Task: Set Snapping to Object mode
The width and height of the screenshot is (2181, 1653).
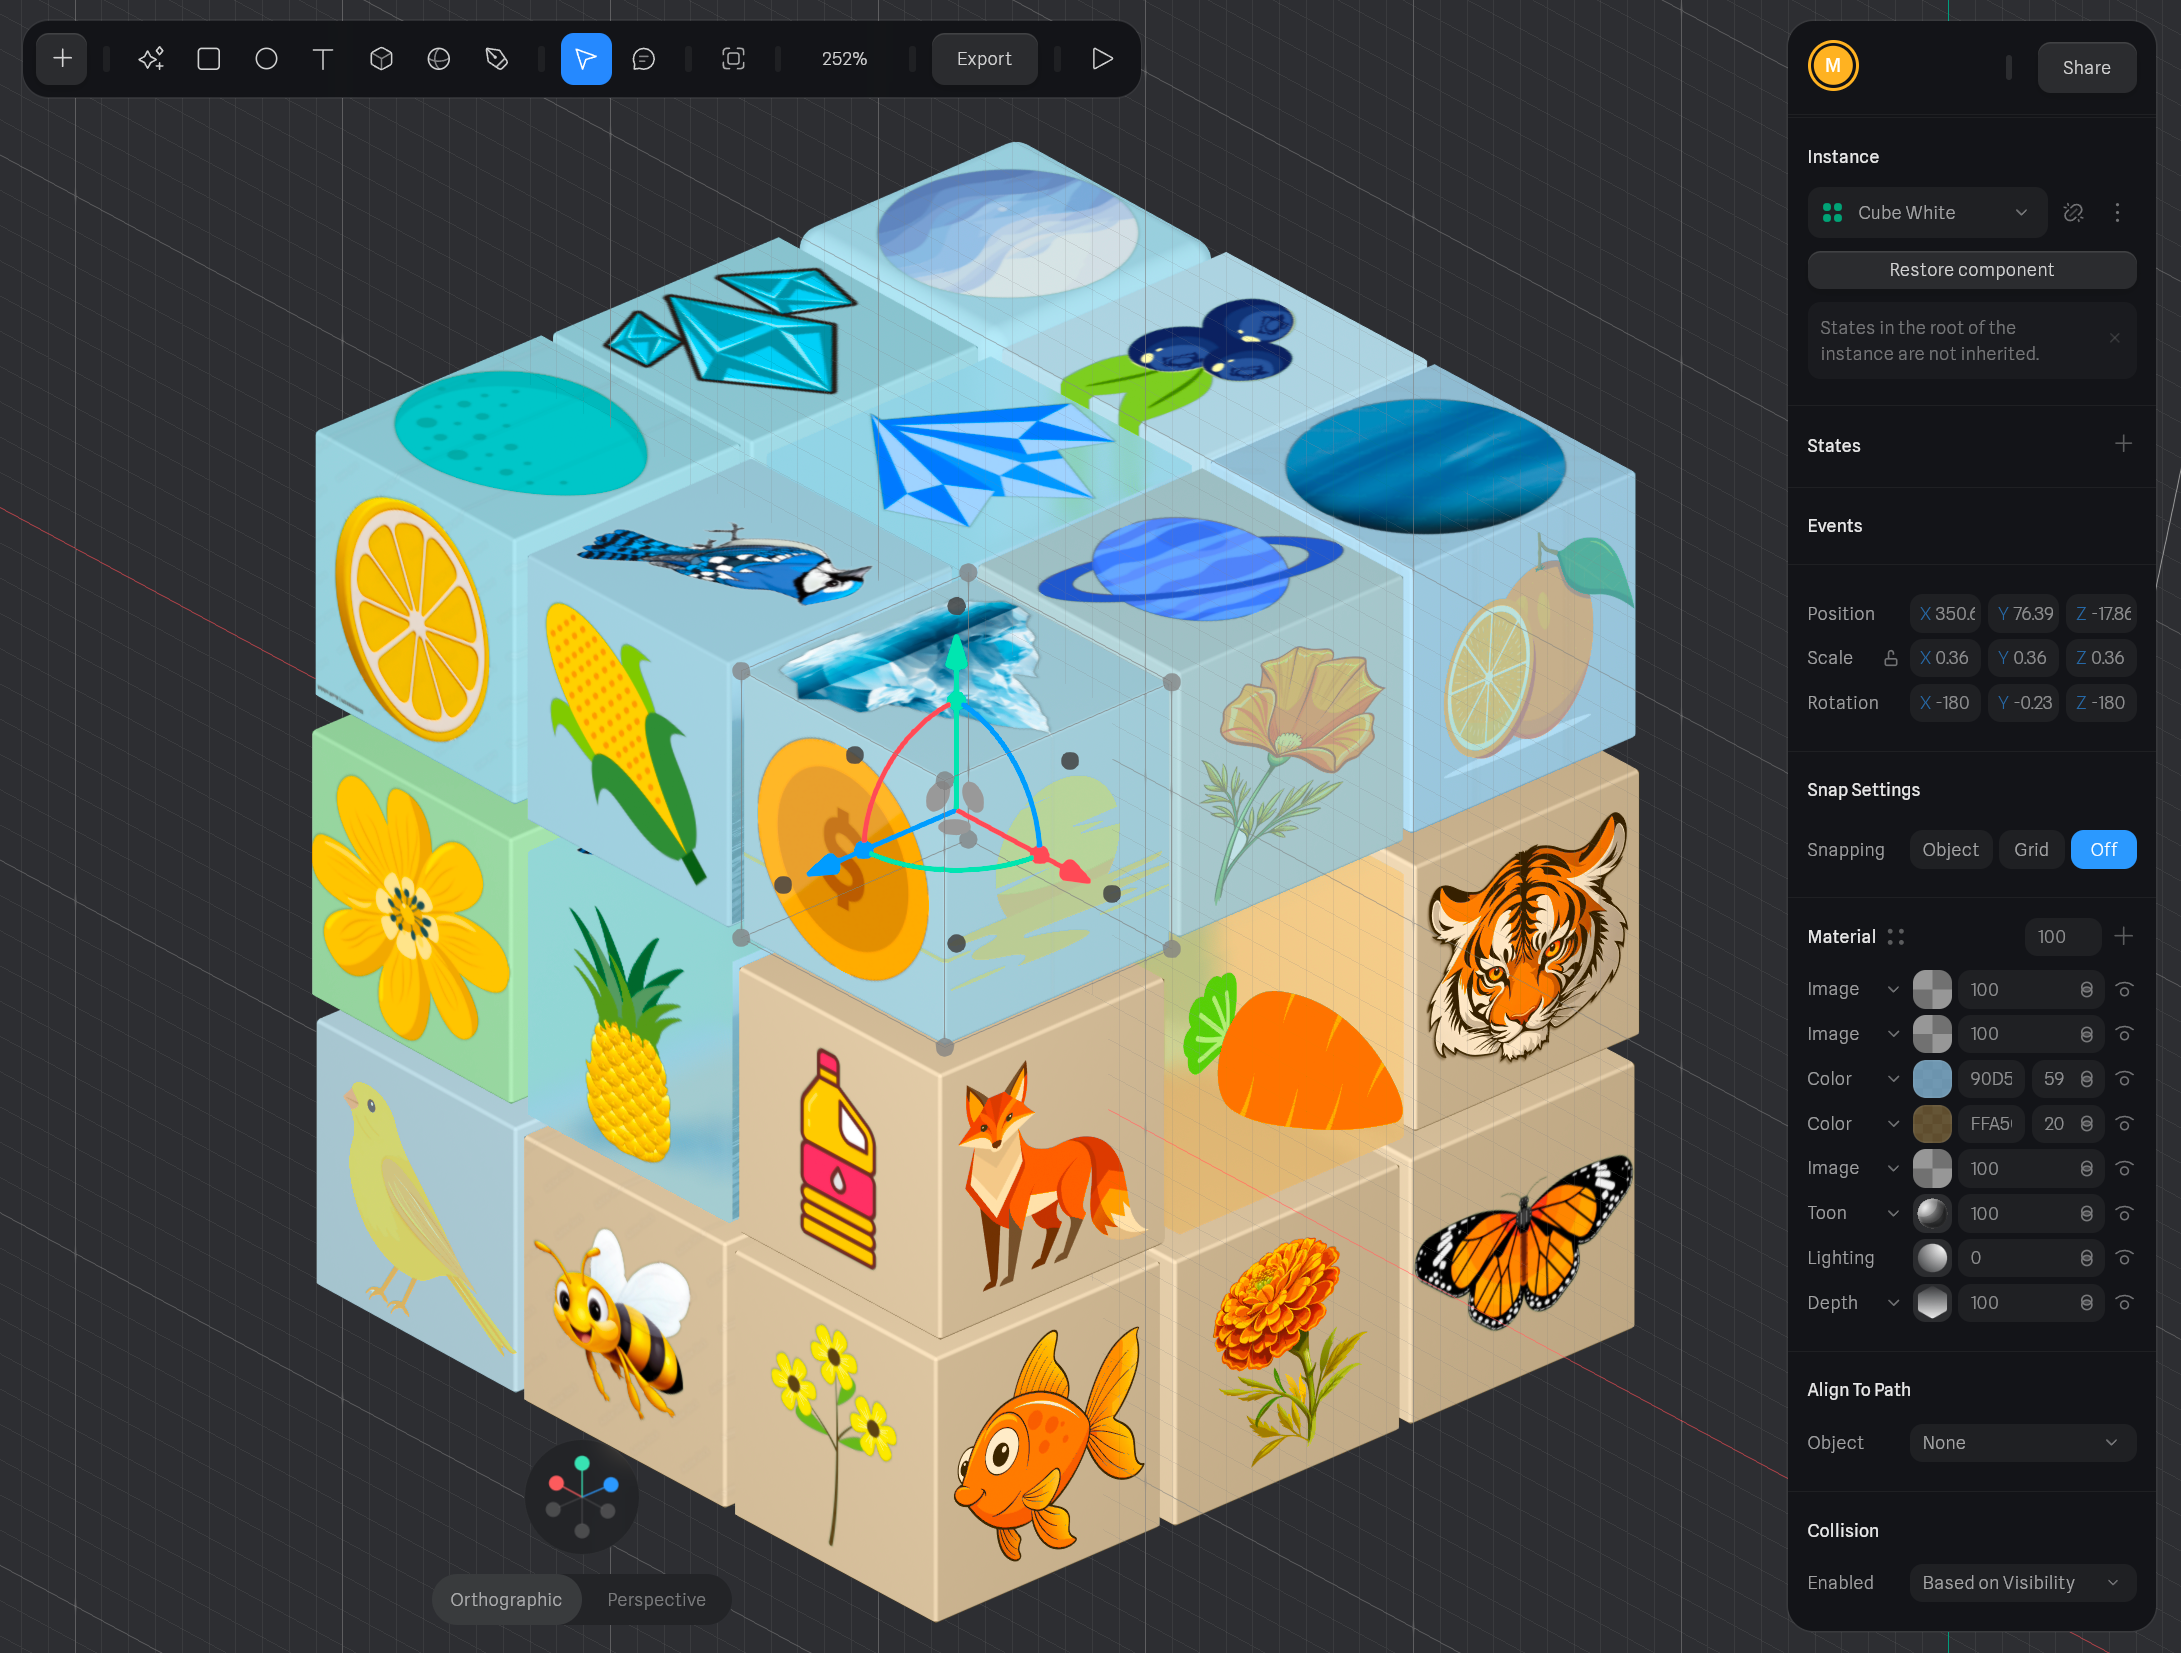Action: [1950, 849]
